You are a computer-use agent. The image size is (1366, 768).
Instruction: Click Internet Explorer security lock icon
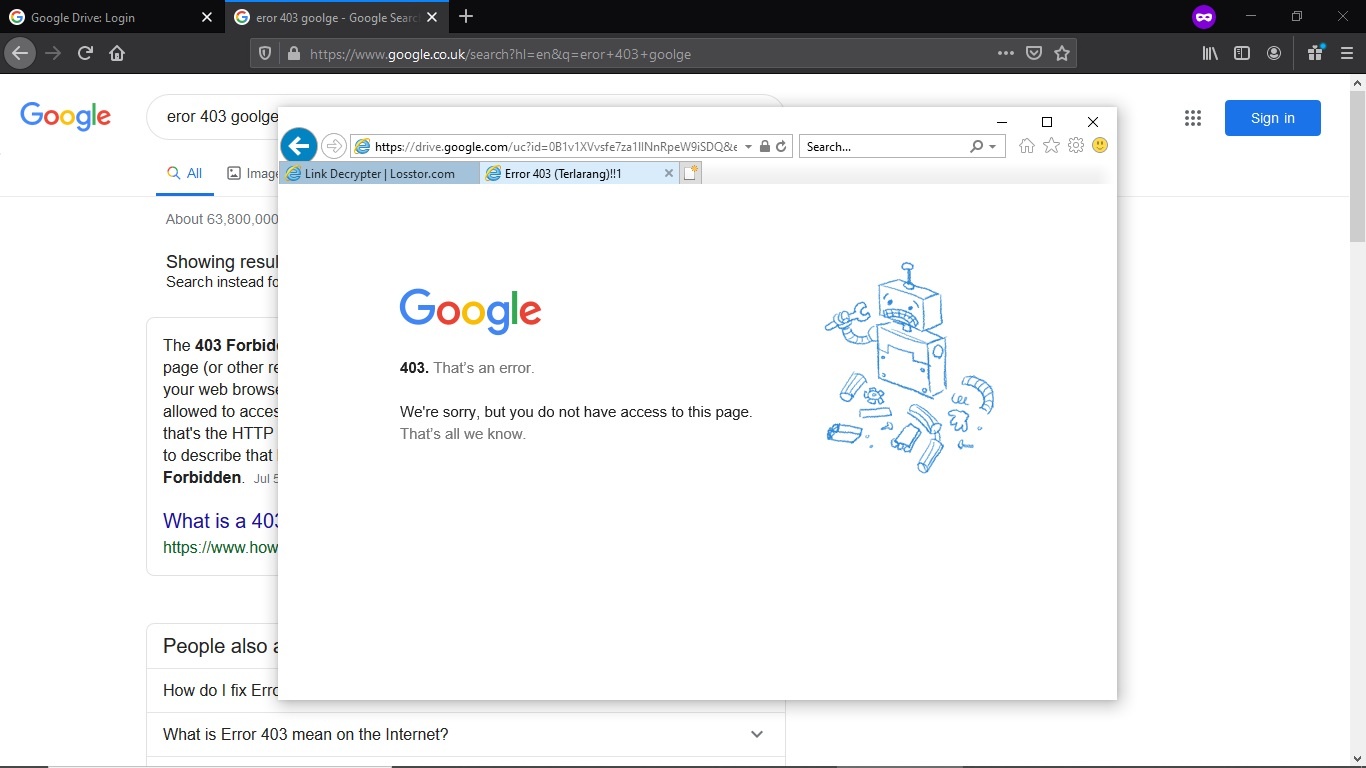pyautogui.click(x=765, y=146)
